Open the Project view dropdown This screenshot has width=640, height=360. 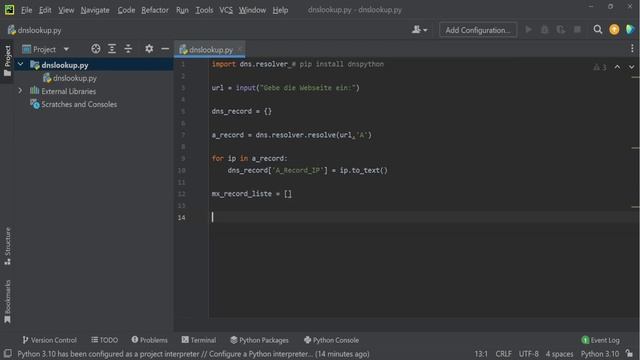[x=46, y=49]
